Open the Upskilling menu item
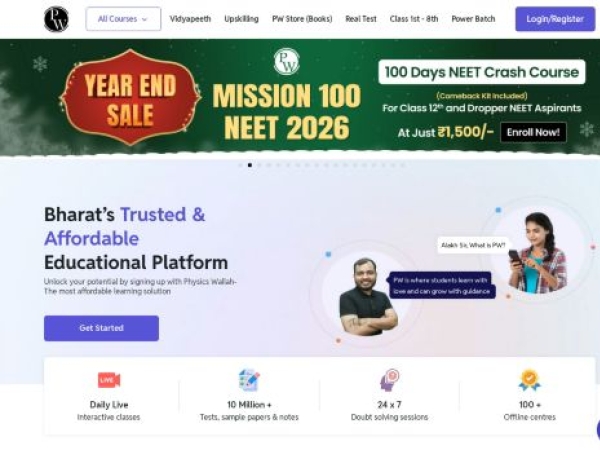The image size is (600, 450). pos(241,19)
